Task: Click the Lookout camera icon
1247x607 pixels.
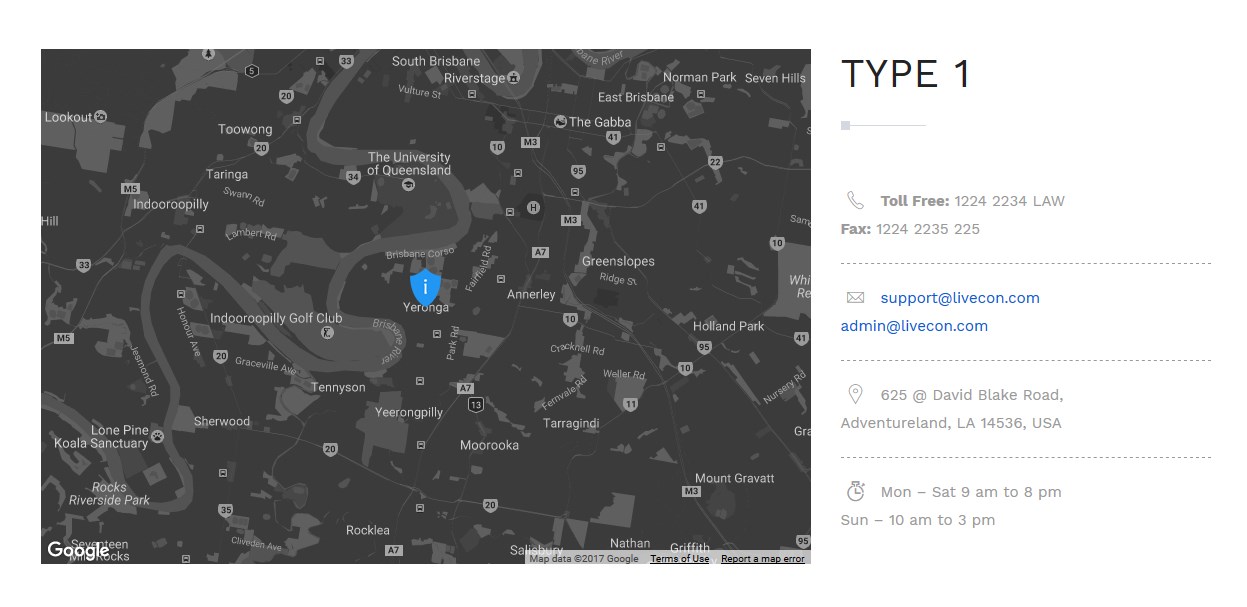Action: [101, 117]
